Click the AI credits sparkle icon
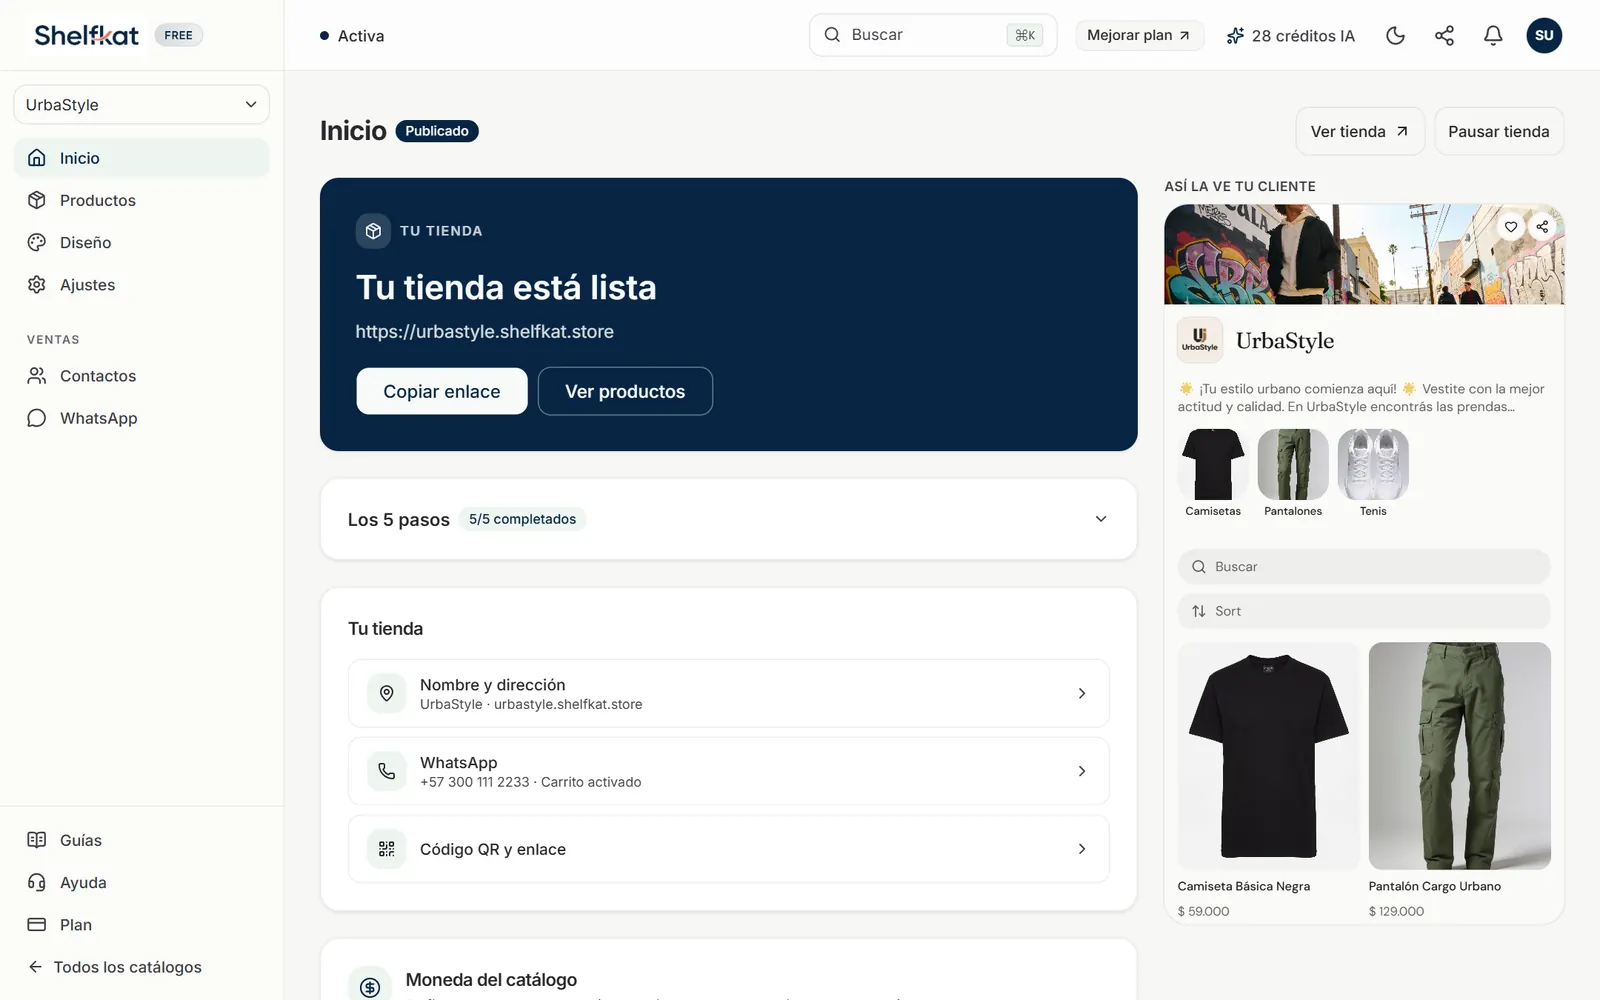Image resolution: width=1600 pixels, height=1000 pixels. tap(1236, 36)
